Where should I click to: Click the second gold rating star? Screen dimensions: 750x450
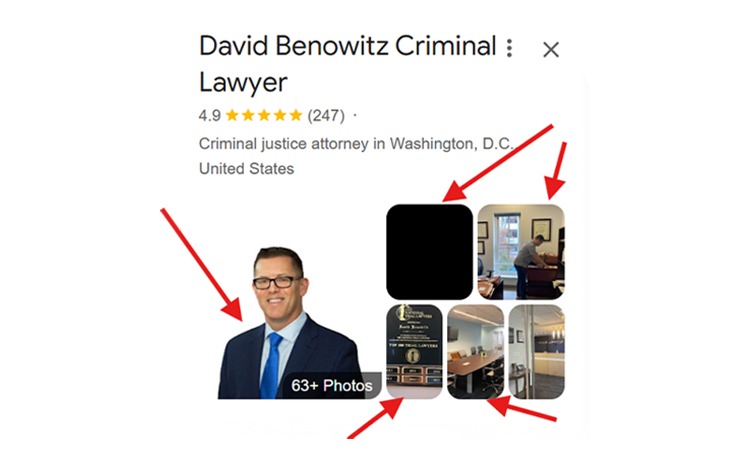(248, 115)
